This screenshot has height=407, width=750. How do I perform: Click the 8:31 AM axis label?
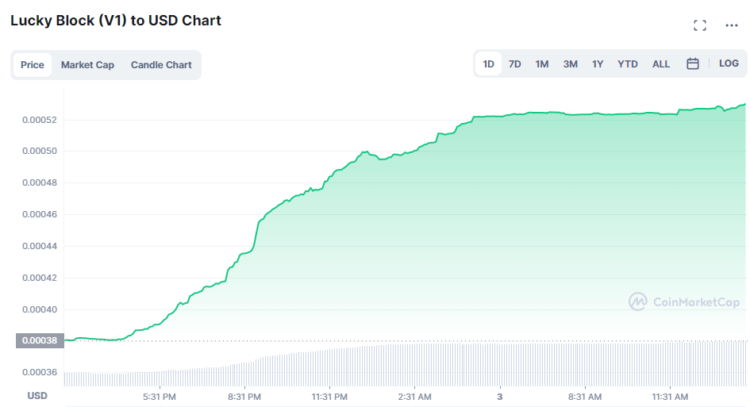point(585,397)
